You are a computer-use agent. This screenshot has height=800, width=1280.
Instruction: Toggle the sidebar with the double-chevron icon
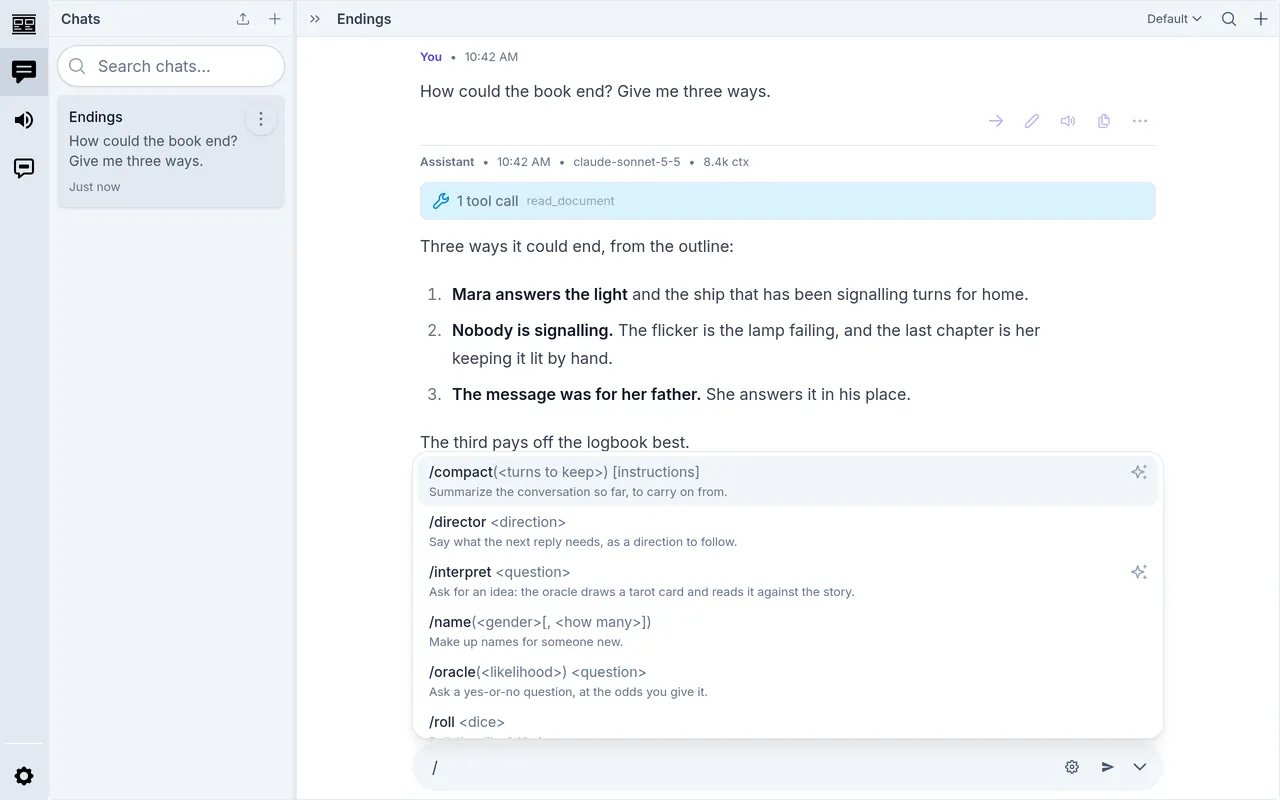[x=315, y=19]
